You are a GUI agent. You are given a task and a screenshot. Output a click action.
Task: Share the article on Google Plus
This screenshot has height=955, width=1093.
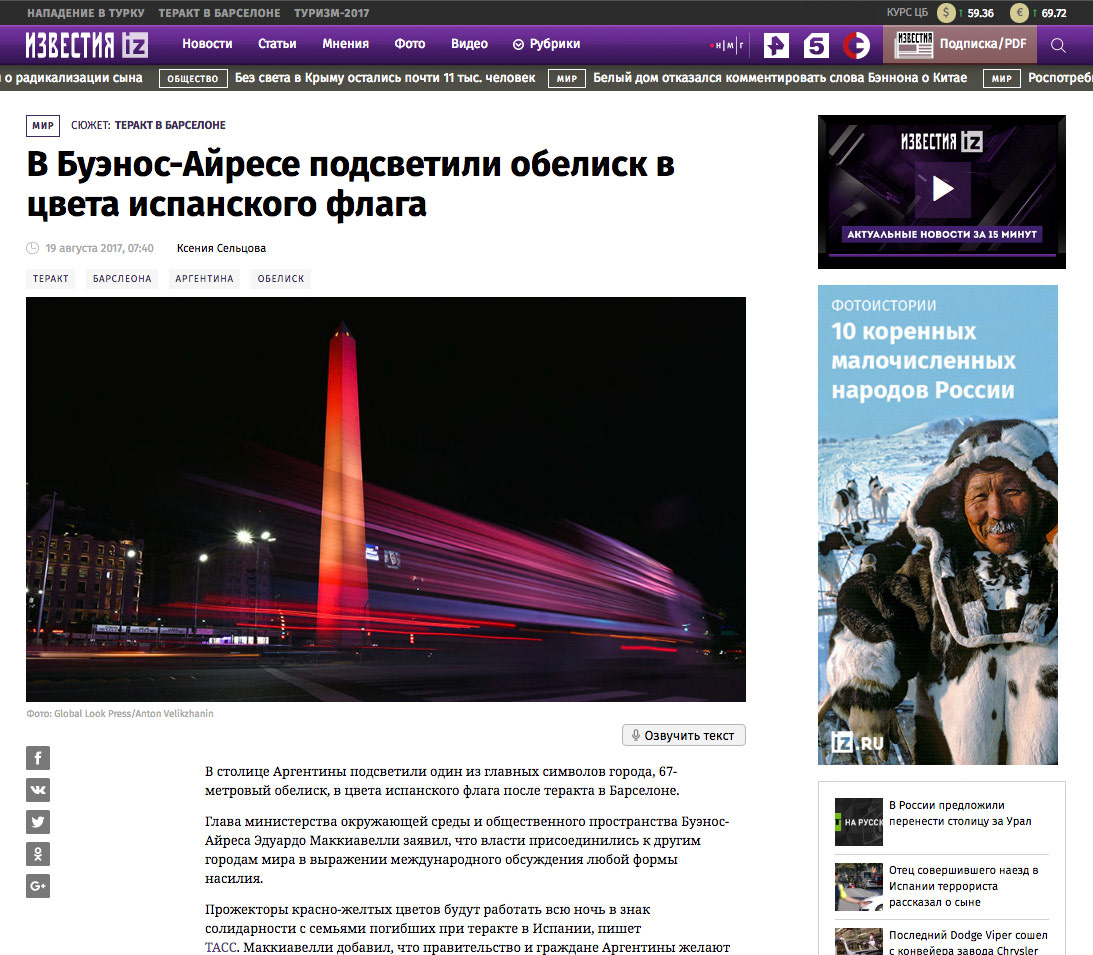pyautogui.click(x=38, y=886)
